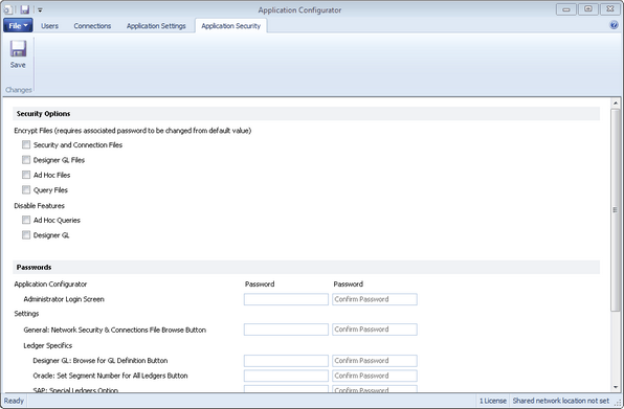Disable the Ad Hoc Queries feature
Viewport: 624px width, 409px height.
pos(27,220)
